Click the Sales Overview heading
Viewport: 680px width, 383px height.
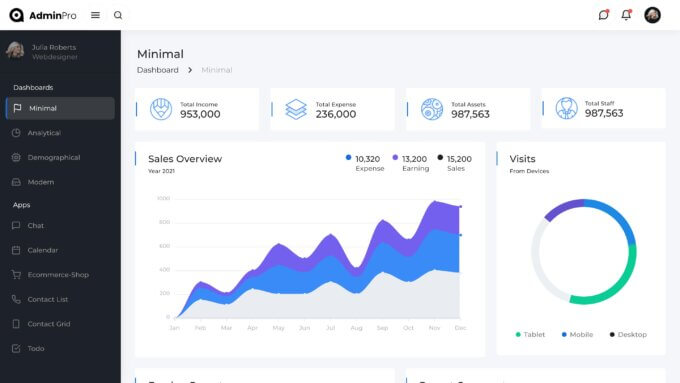[x=185, y=159]
